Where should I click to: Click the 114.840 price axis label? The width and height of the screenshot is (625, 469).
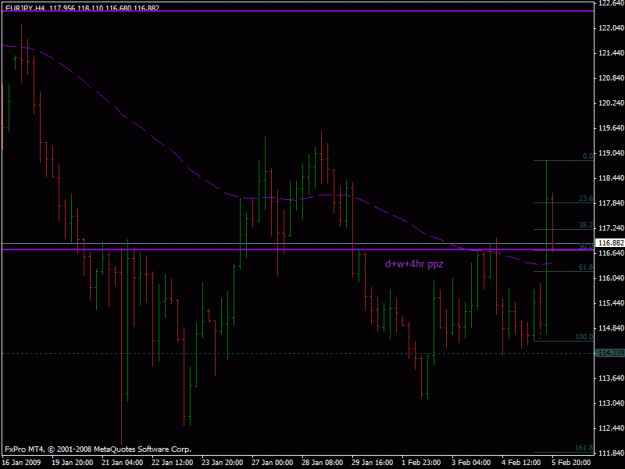pos(611,328)
